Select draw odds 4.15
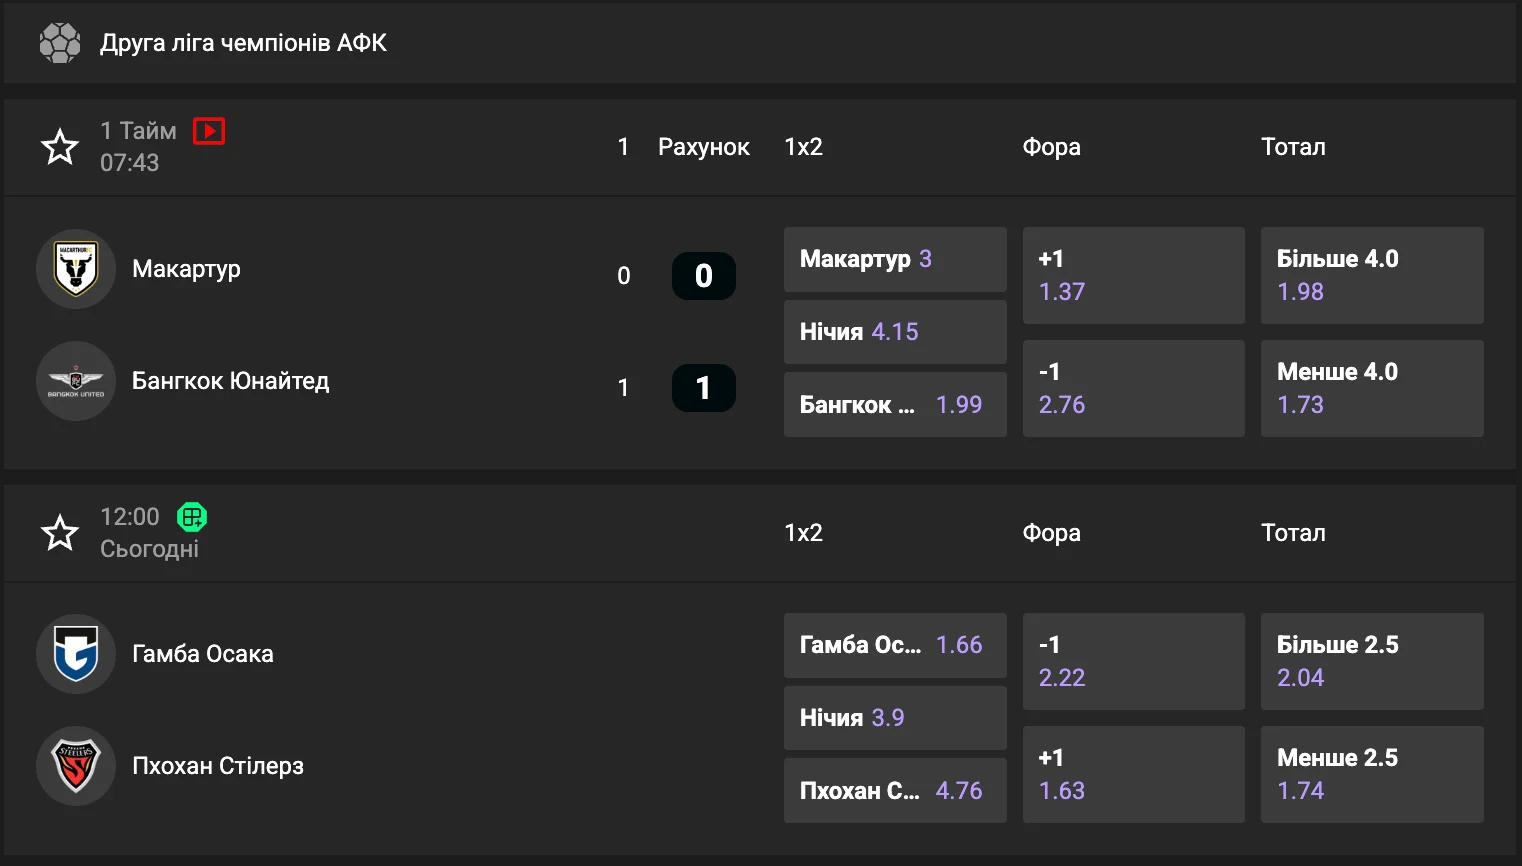This screenshot has height=866, width=1522. click(x=894, y=332)
